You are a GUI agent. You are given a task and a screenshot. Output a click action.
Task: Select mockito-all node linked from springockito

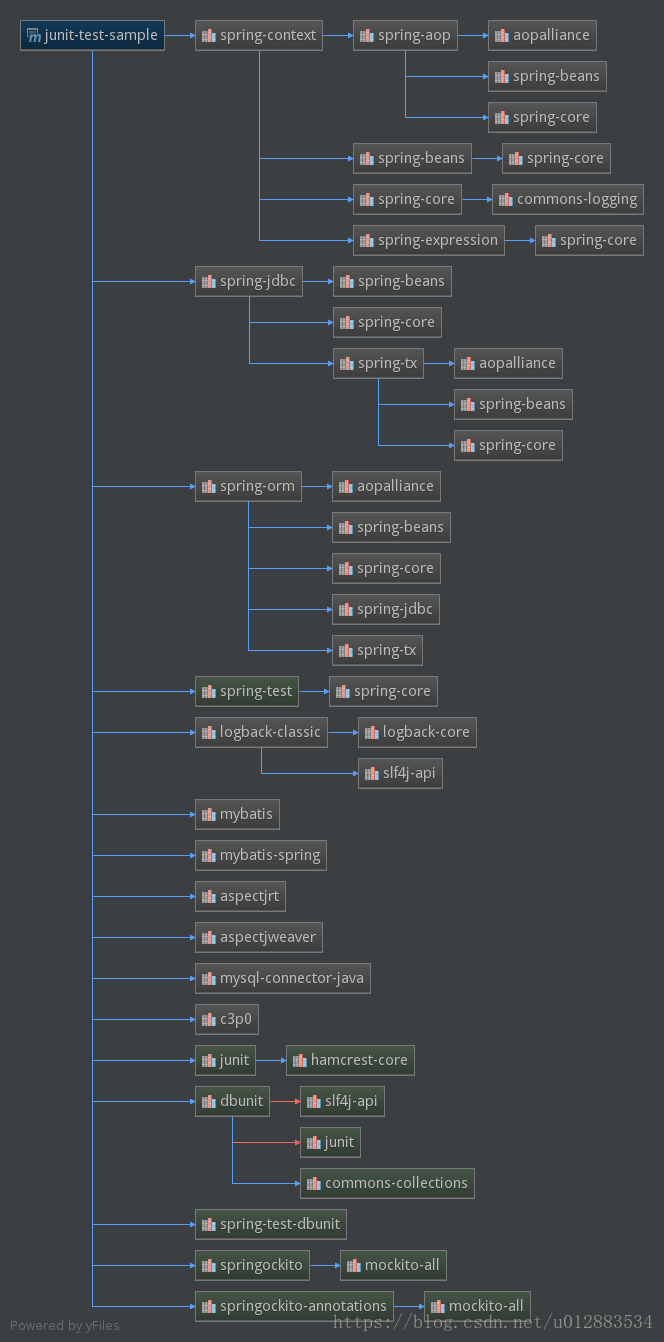click(x=394, y=1265)
